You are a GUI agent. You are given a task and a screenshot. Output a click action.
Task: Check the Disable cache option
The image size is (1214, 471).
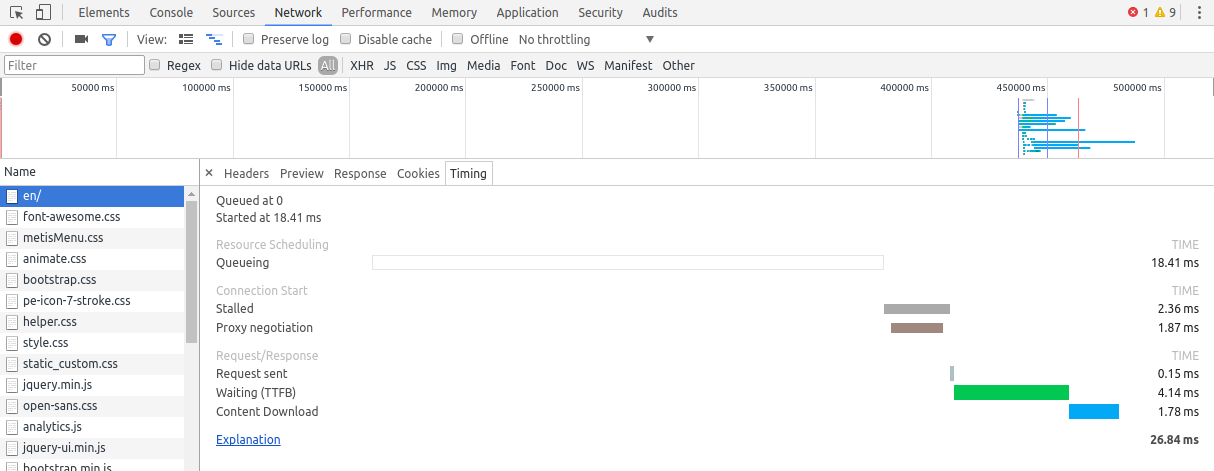(346, 39)
